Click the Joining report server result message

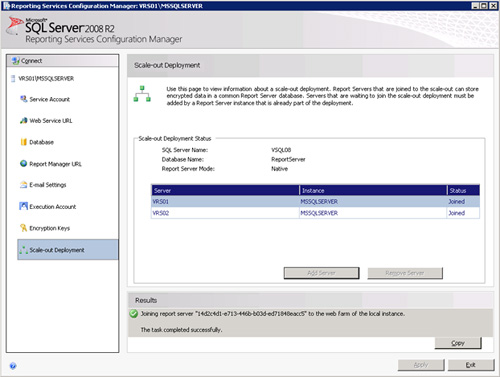[273, 314]
